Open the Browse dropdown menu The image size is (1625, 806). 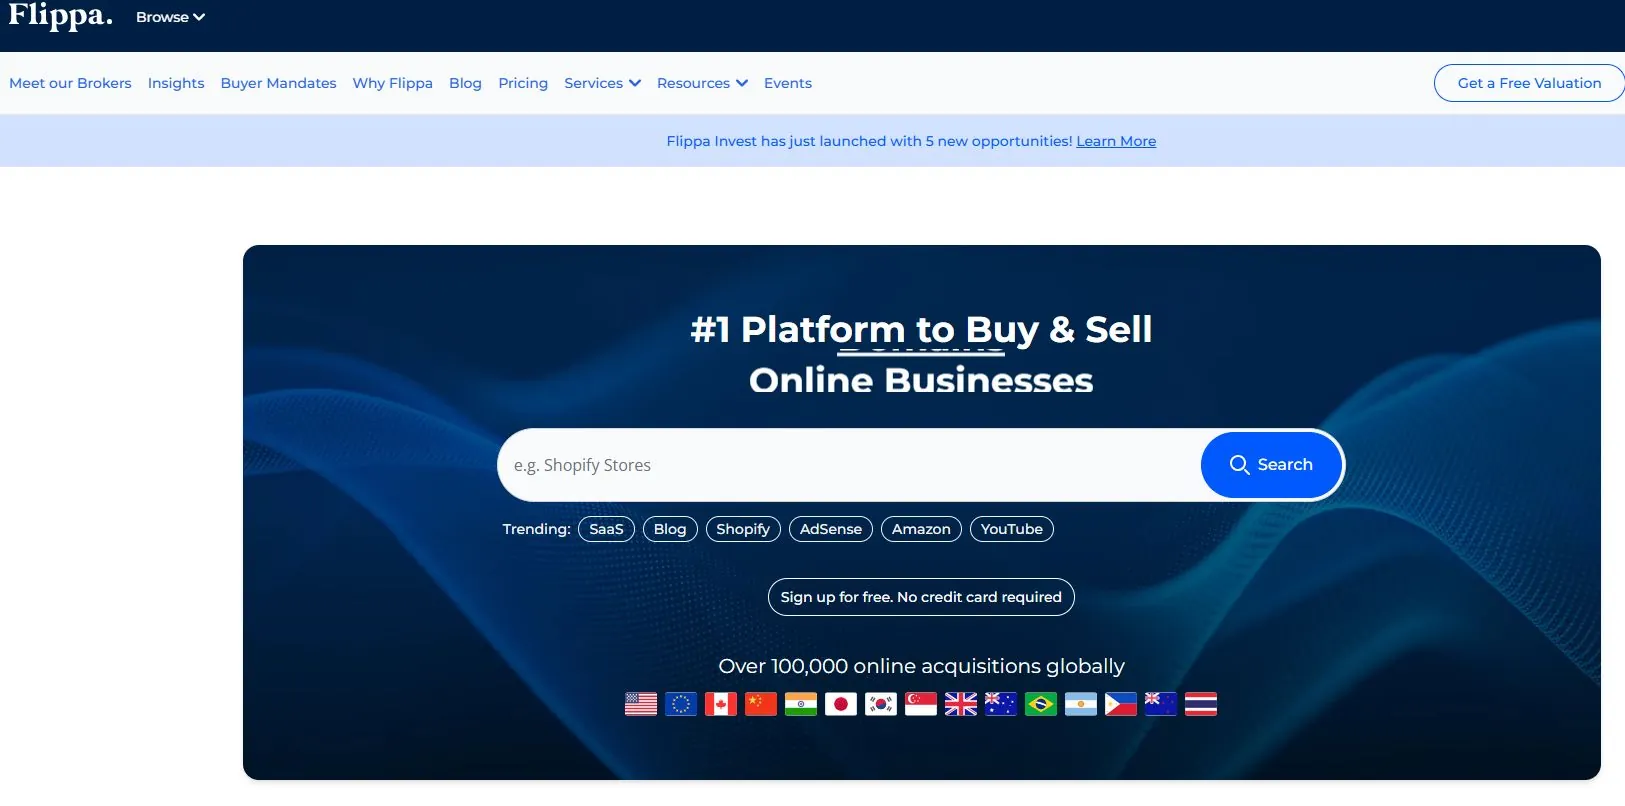(170, 17)
